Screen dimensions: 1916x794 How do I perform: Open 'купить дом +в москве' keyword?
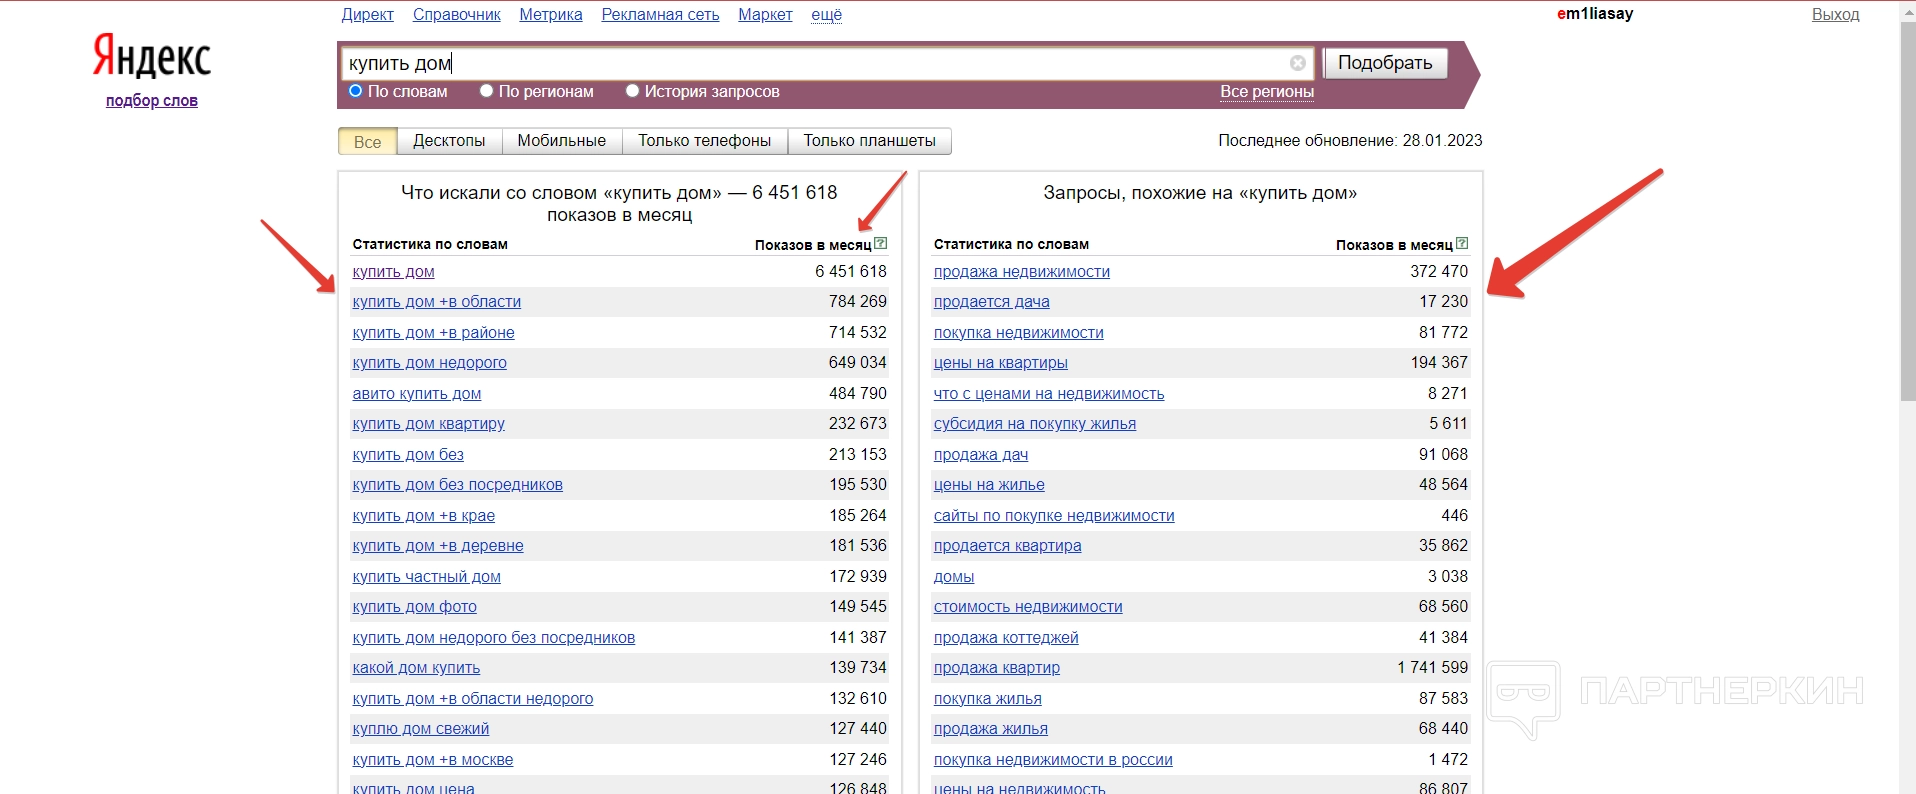432,760
